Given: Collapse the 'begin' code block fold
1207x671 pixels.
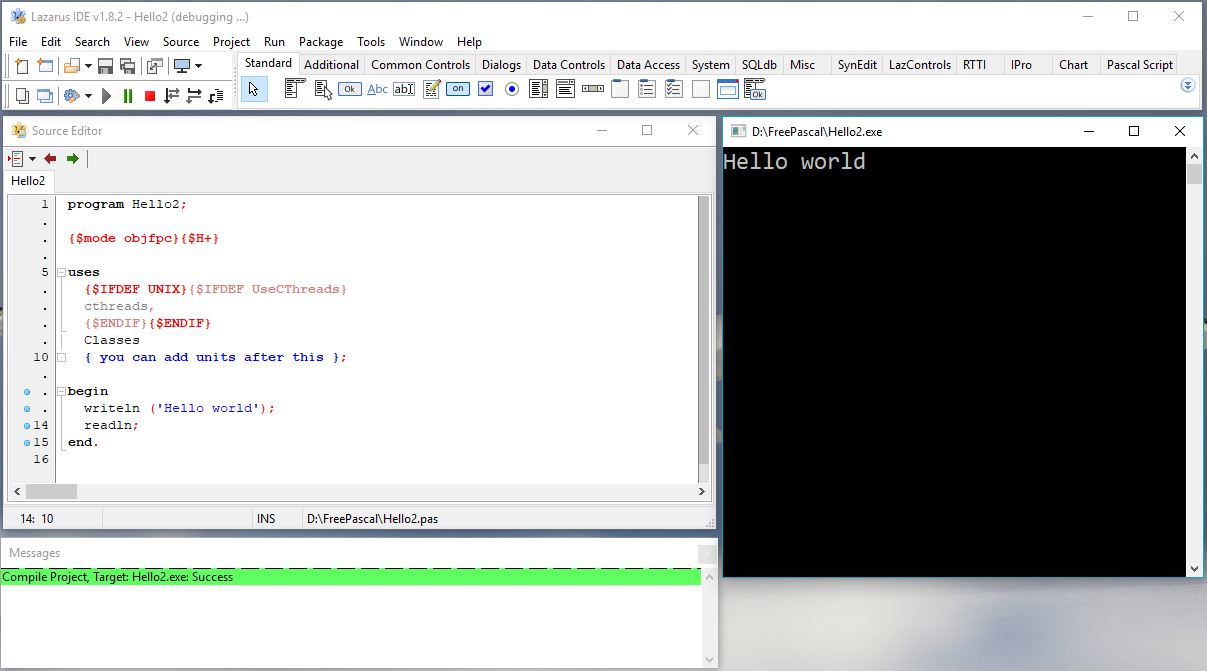Looking at the screenshot, I should click(x=61, y=391).
